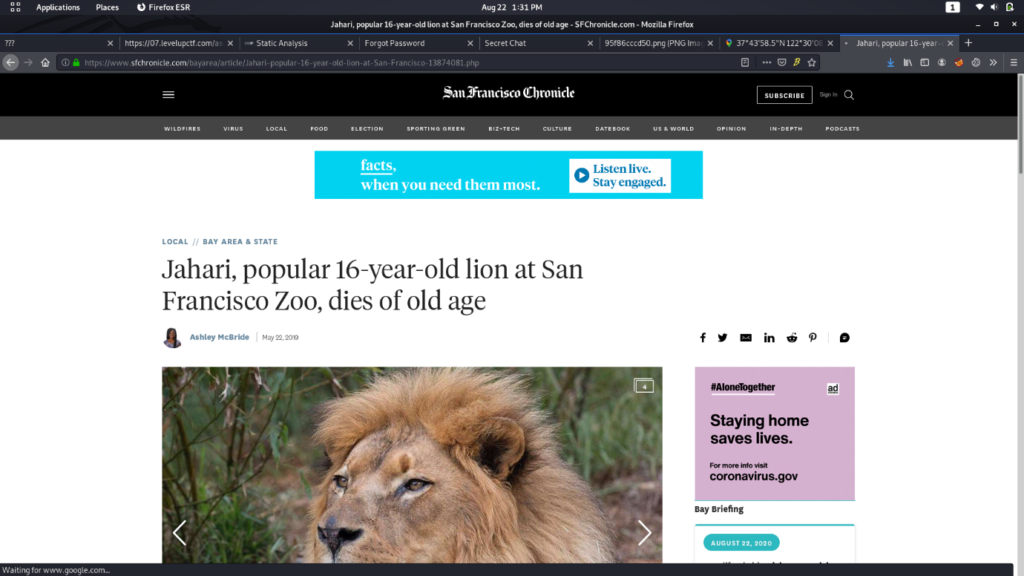Share article on Reddit icon

[x=792, y=338]
